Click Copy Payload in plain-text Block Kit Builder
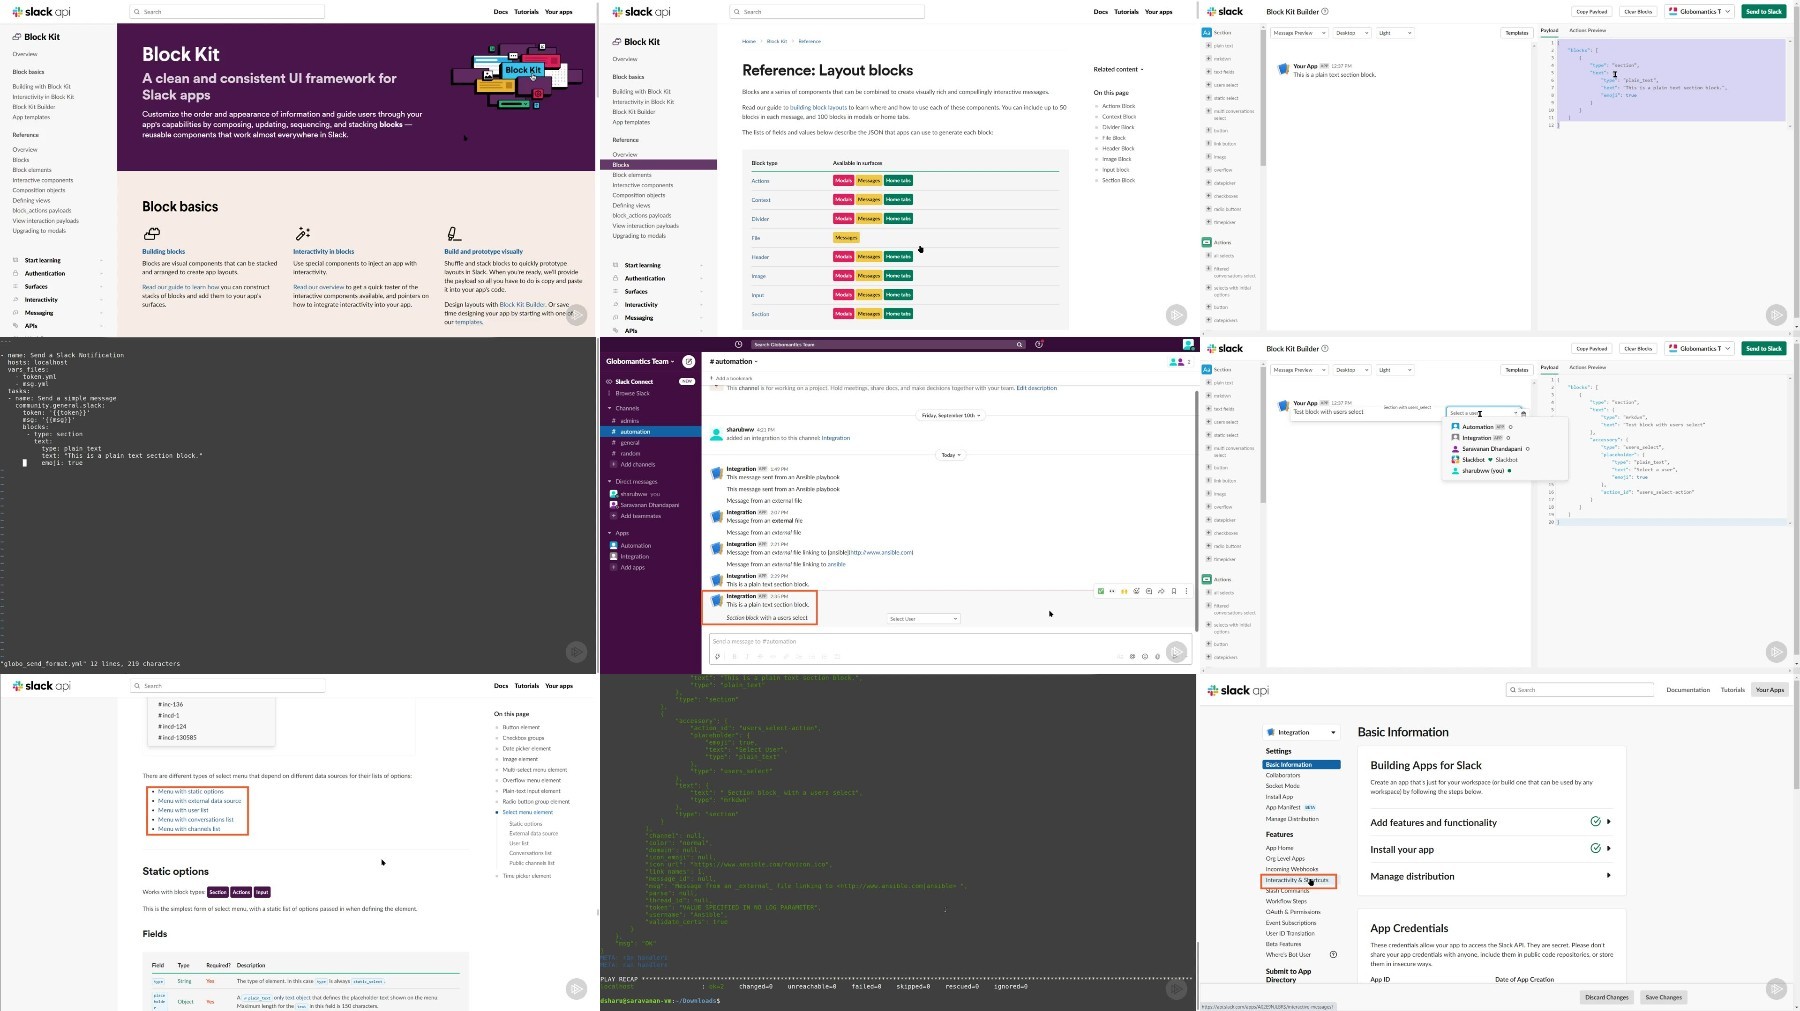 click(1591, 12)
